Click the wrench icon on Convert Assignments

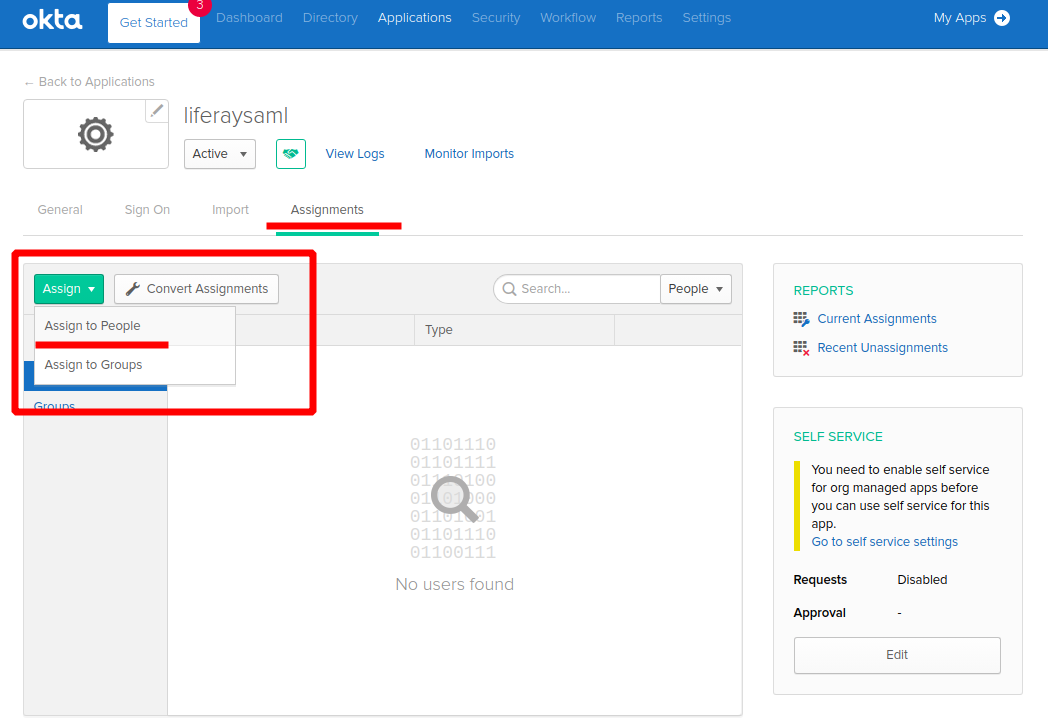pos(133,289)
